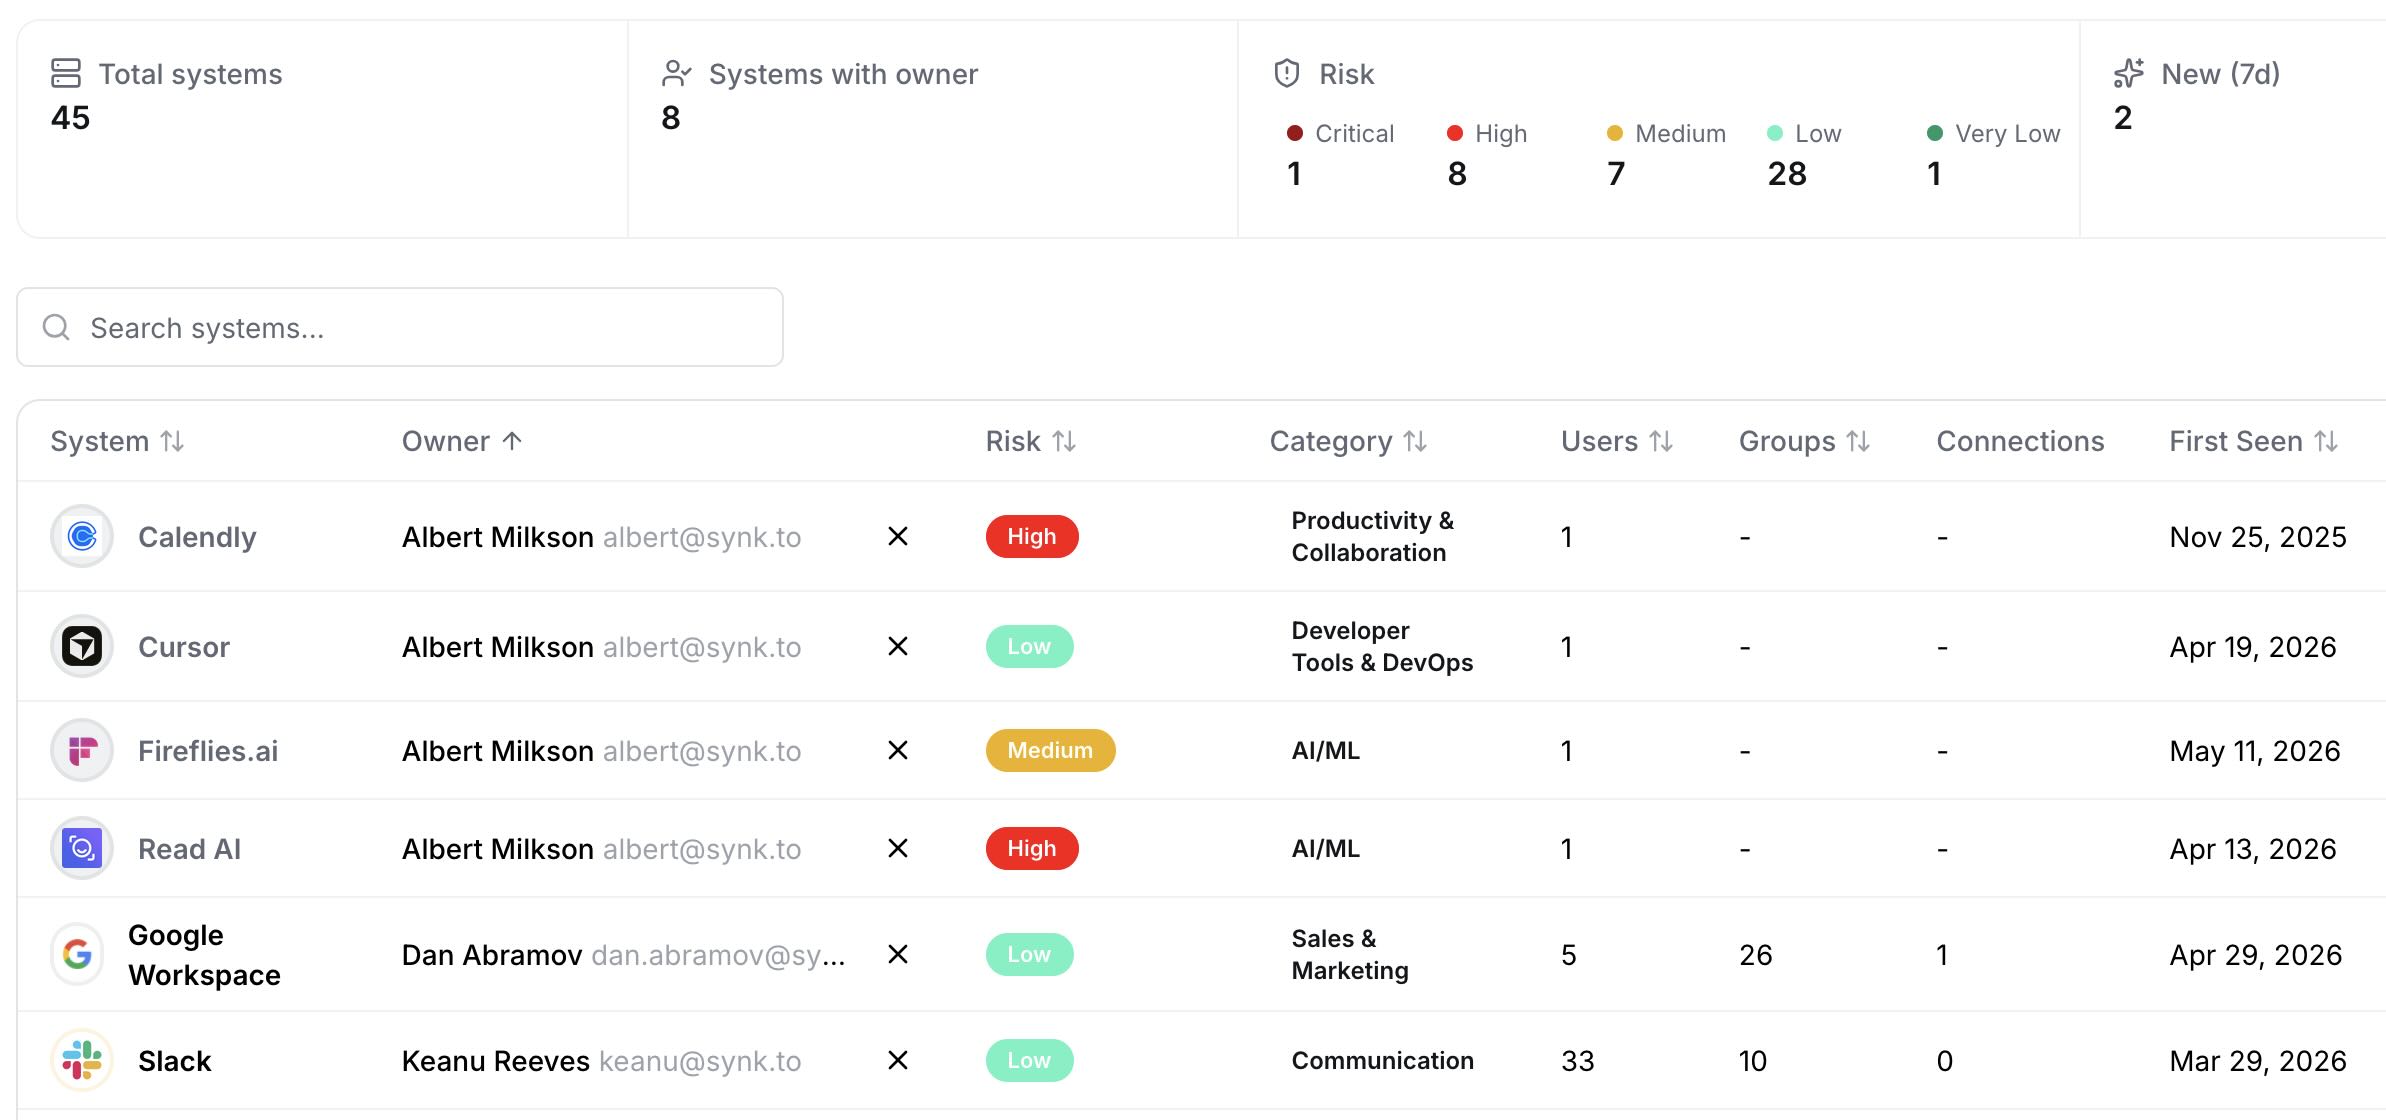
Task: Remove owner from Fireflies.ai row
Action: pyautogui.click(x=898, y=751)
